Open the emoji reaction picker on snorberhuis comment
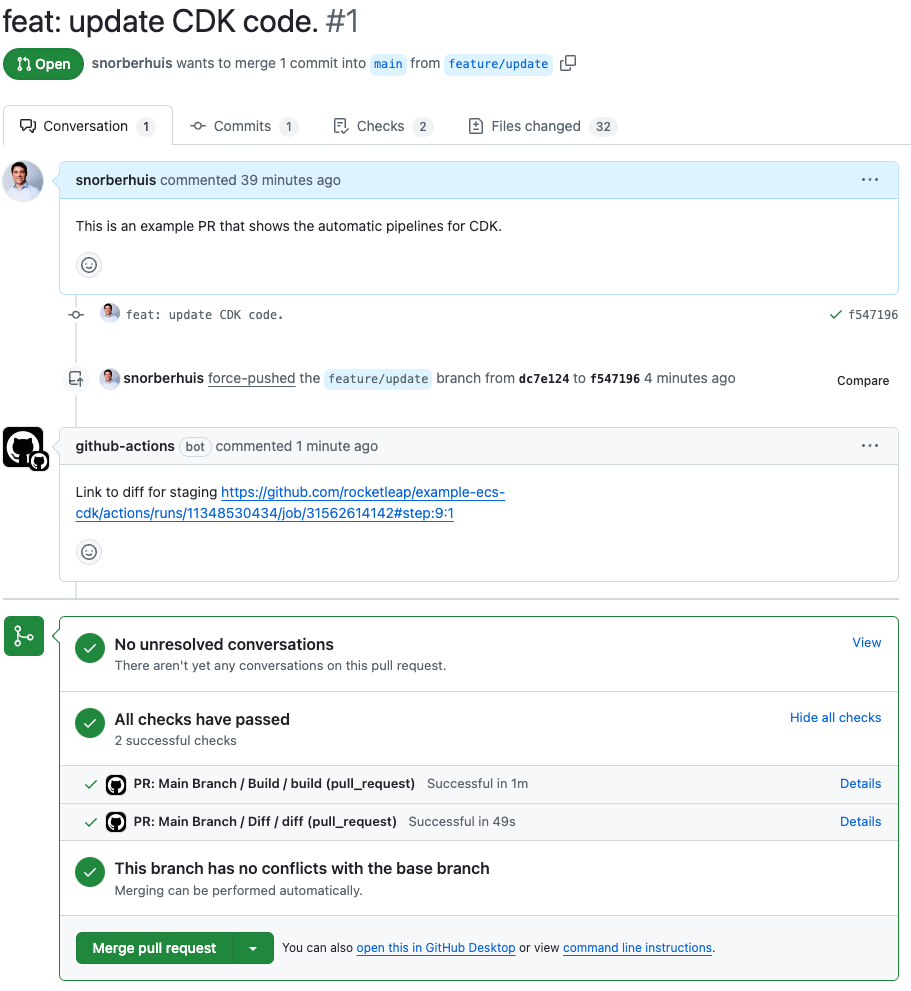Screen dimensions: 911x991 pos(89,264)
